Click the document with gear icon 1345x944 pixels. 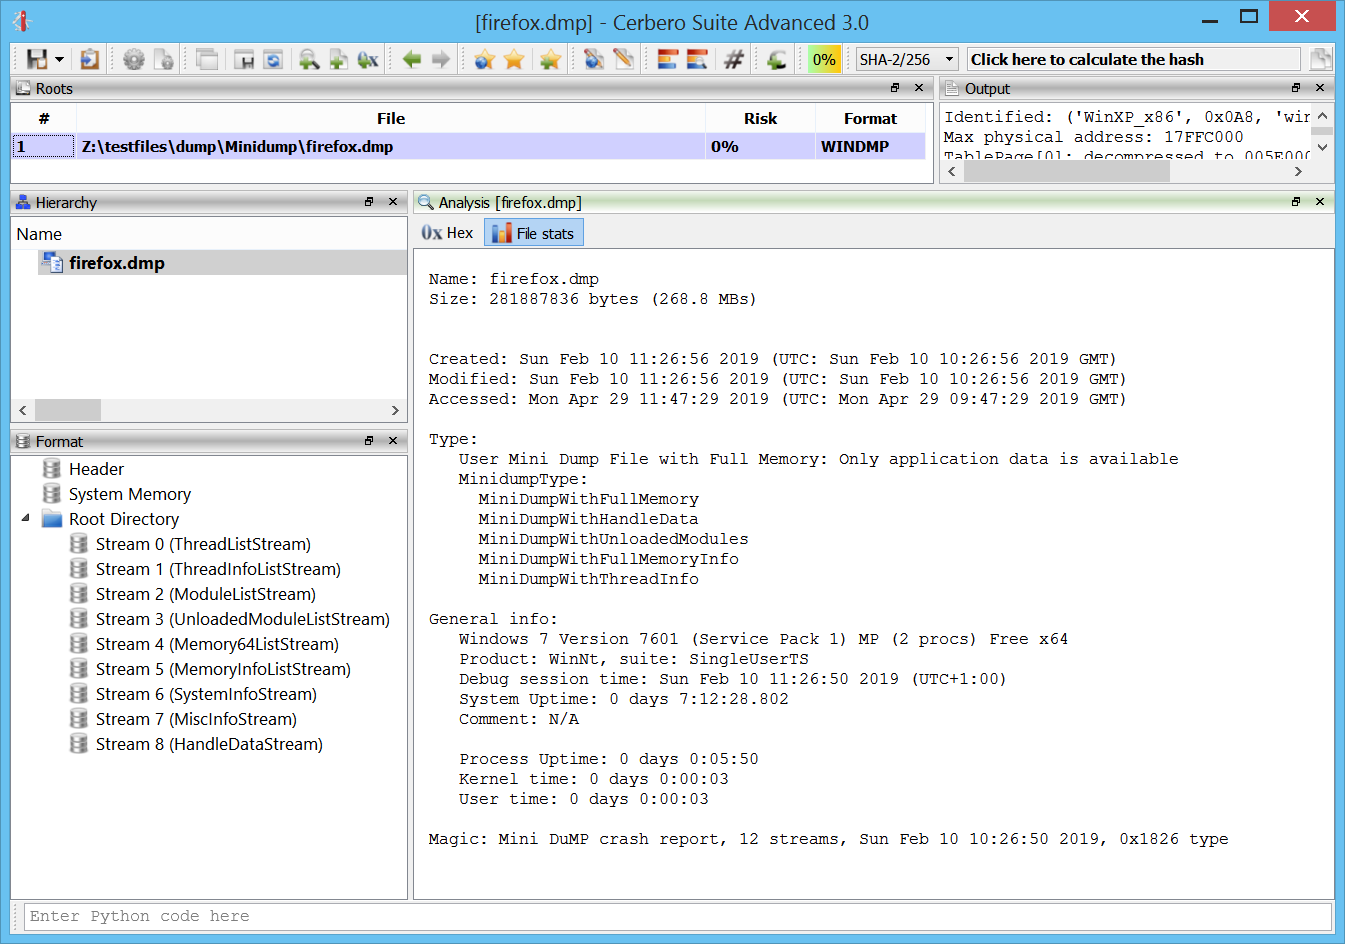point(164,60)
